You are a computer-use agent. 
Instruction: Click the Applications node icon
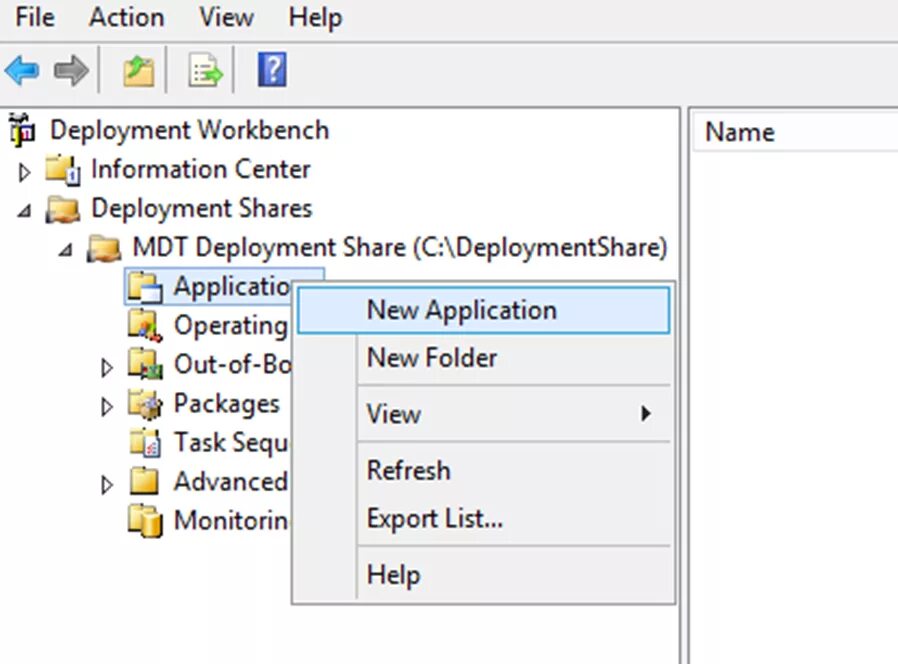pyautogui.click(x=145, y=286)
